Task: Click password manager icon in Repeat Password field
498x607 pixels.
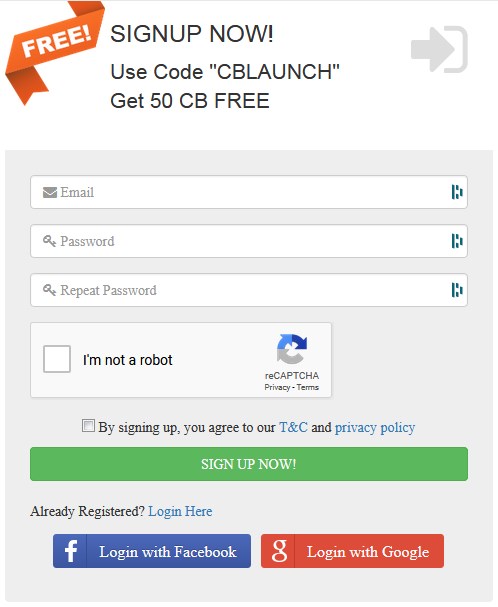Action: pos(457,290)
